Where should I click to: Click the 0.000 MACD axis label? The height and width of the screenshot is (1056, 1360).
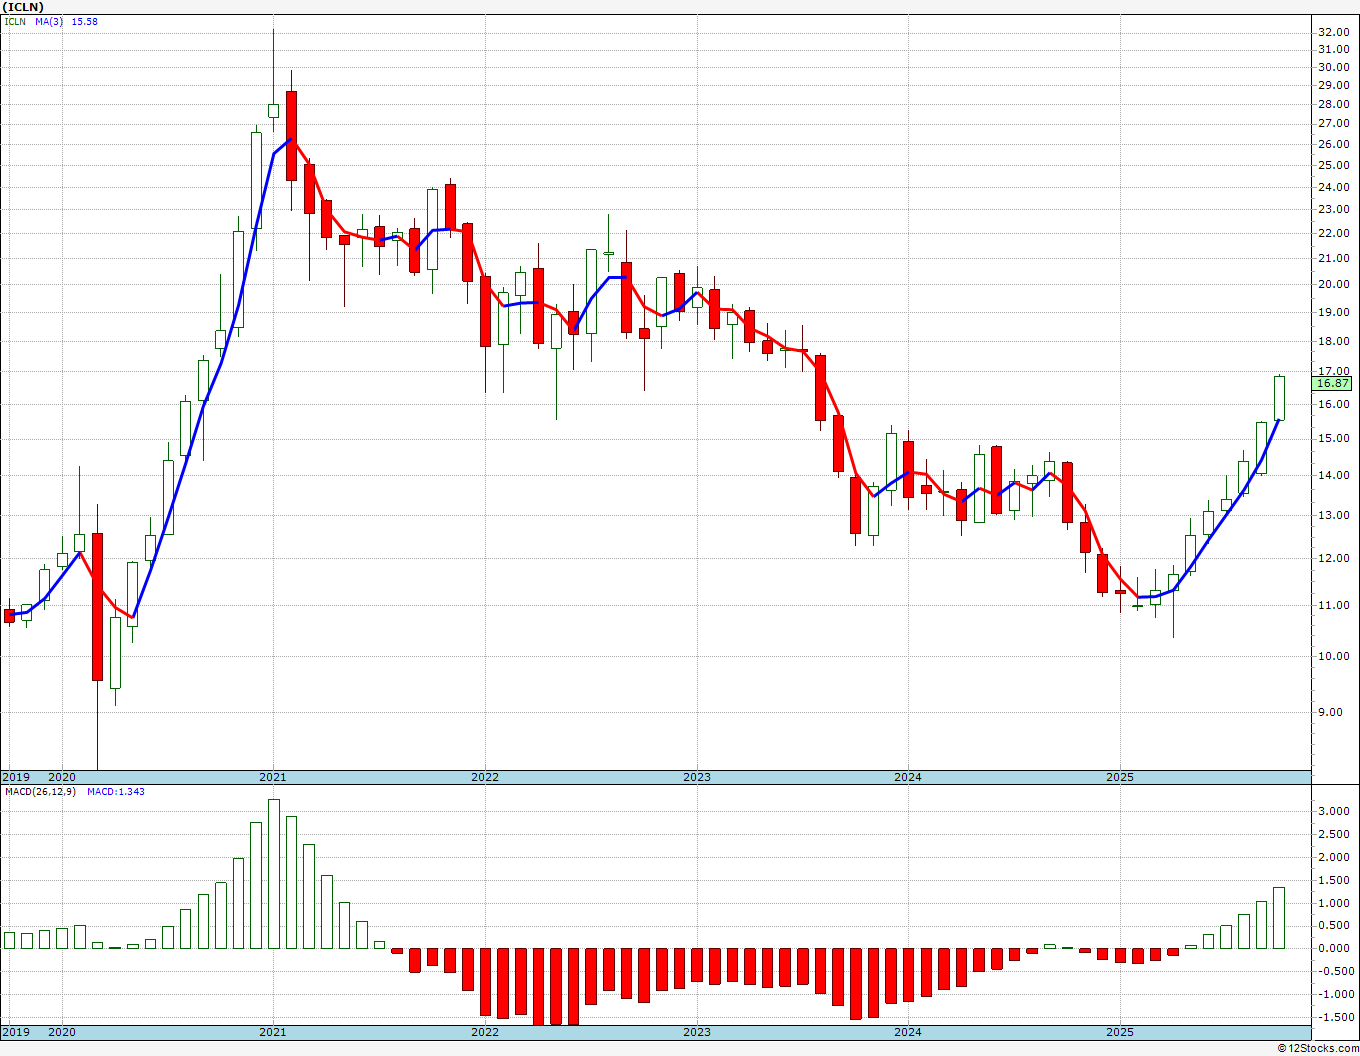tap(1333, 948)
